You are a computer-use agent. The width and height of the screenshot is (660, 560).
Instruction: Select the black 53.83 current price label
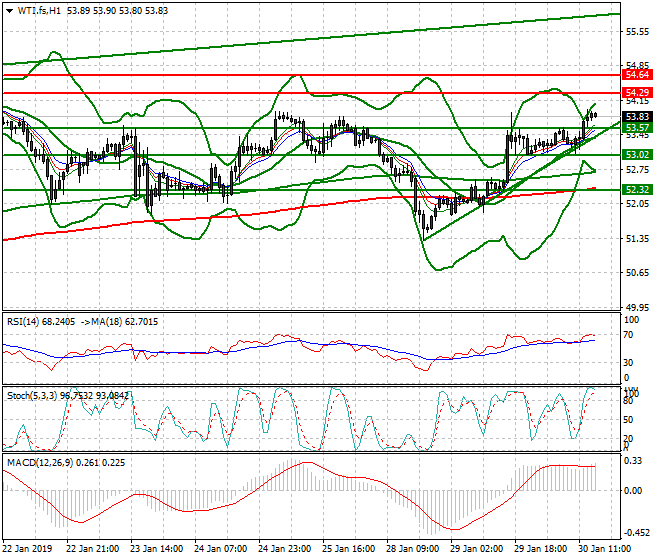click(637, 117)
